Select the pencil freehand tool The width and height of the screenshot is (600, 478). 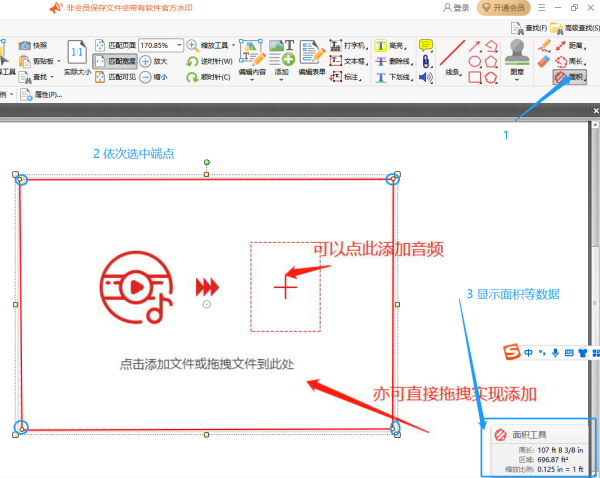pyautogui.click(x=544, y=46)
